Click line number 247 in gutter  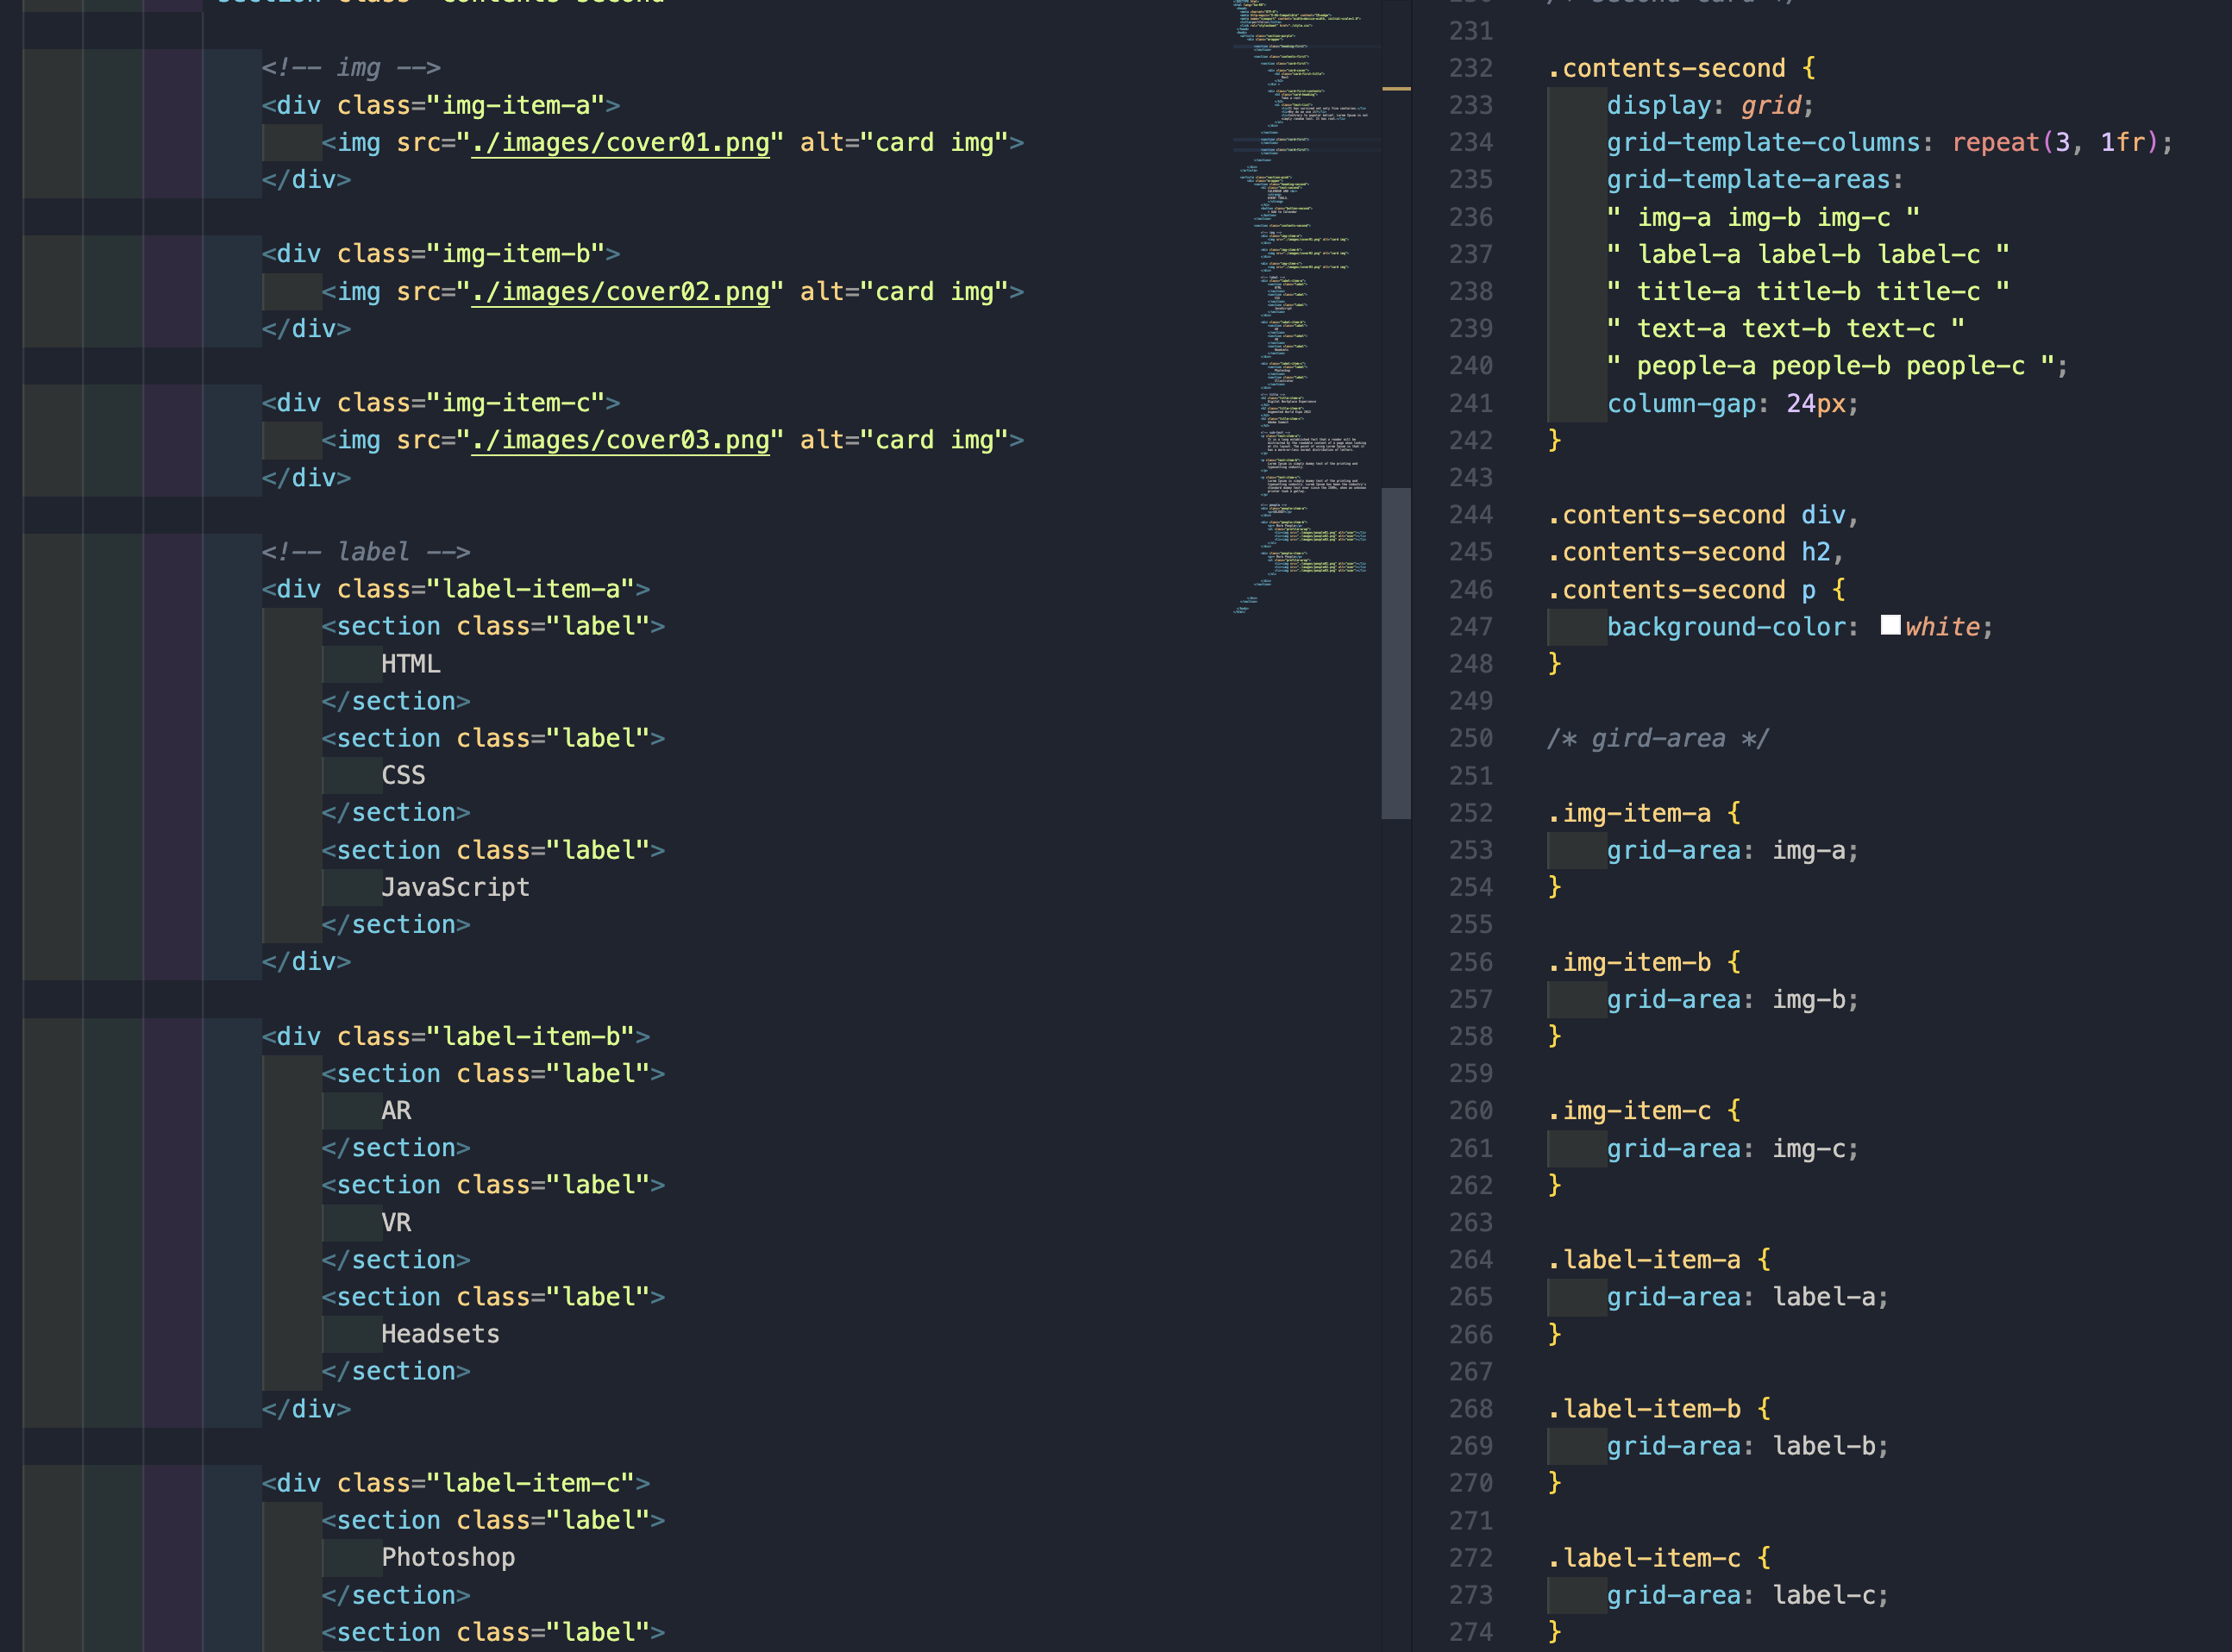(x=1470, y=627)
